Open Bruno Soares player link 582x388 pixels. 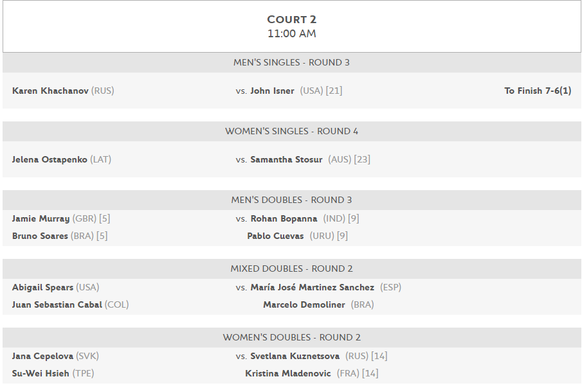pos(40,236)
